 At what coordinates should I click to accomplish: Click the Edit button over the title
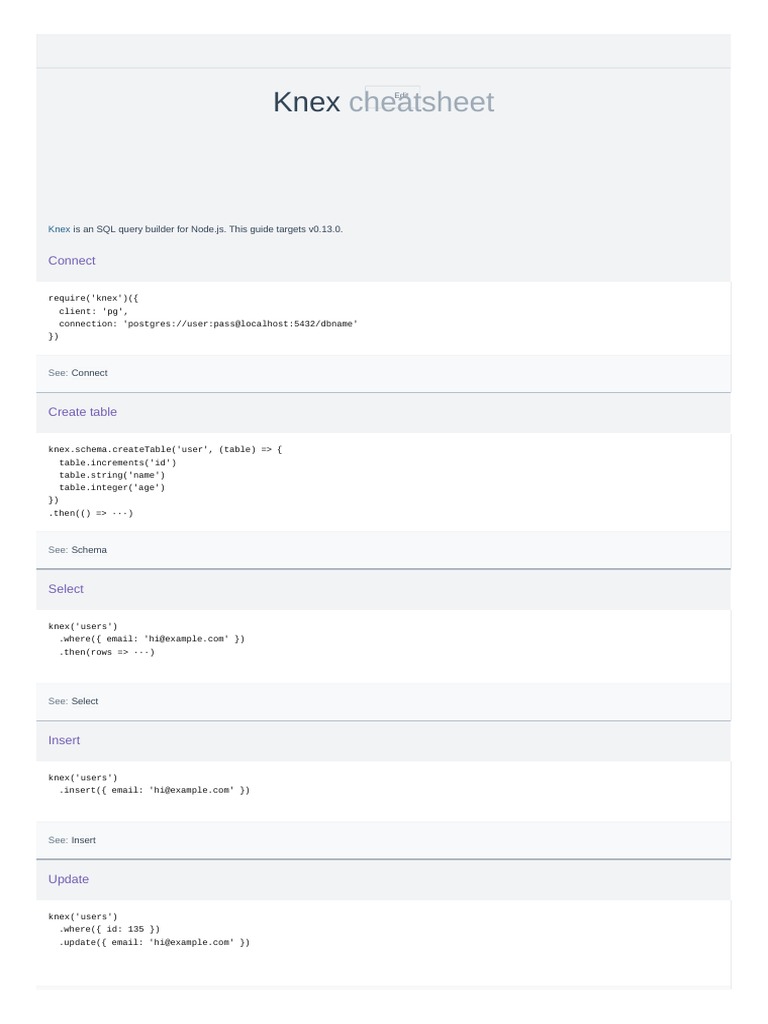[400, 95]
